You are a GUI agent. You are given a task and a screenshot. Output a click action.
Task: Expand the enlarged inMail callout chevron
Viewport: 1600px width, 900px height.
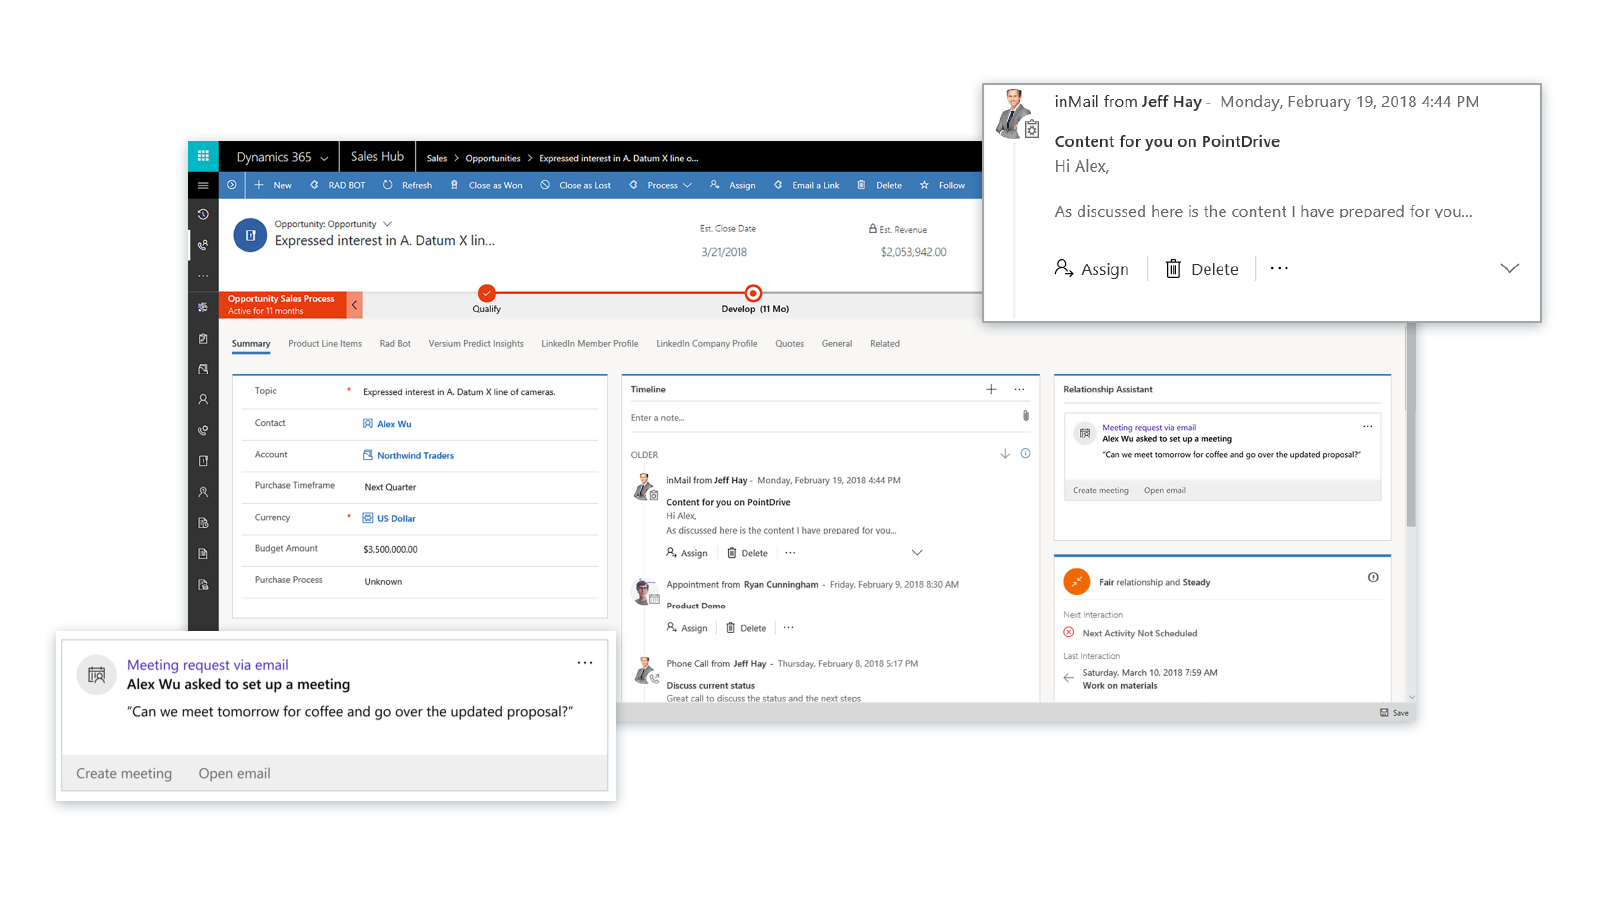1509,268
